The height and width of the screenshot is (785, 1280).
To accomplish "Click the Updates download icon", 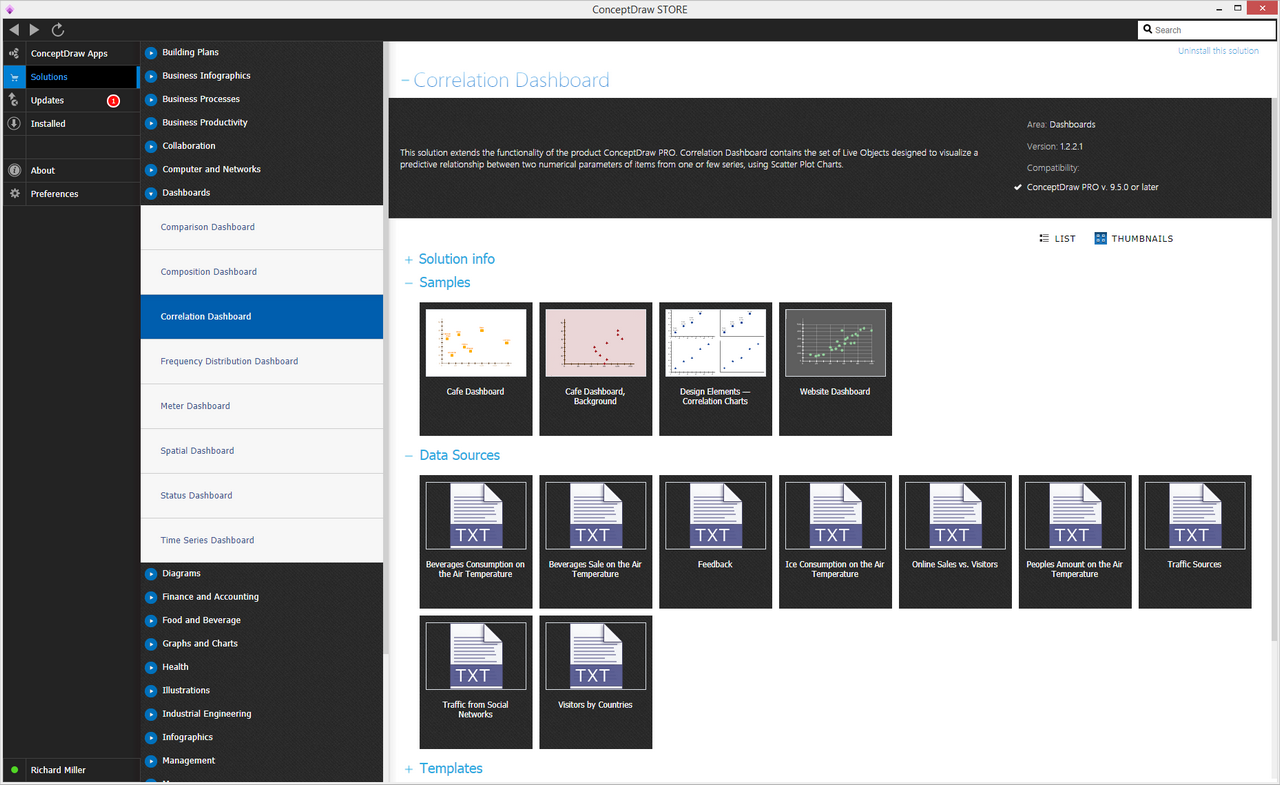I will (x=14, y=100).
